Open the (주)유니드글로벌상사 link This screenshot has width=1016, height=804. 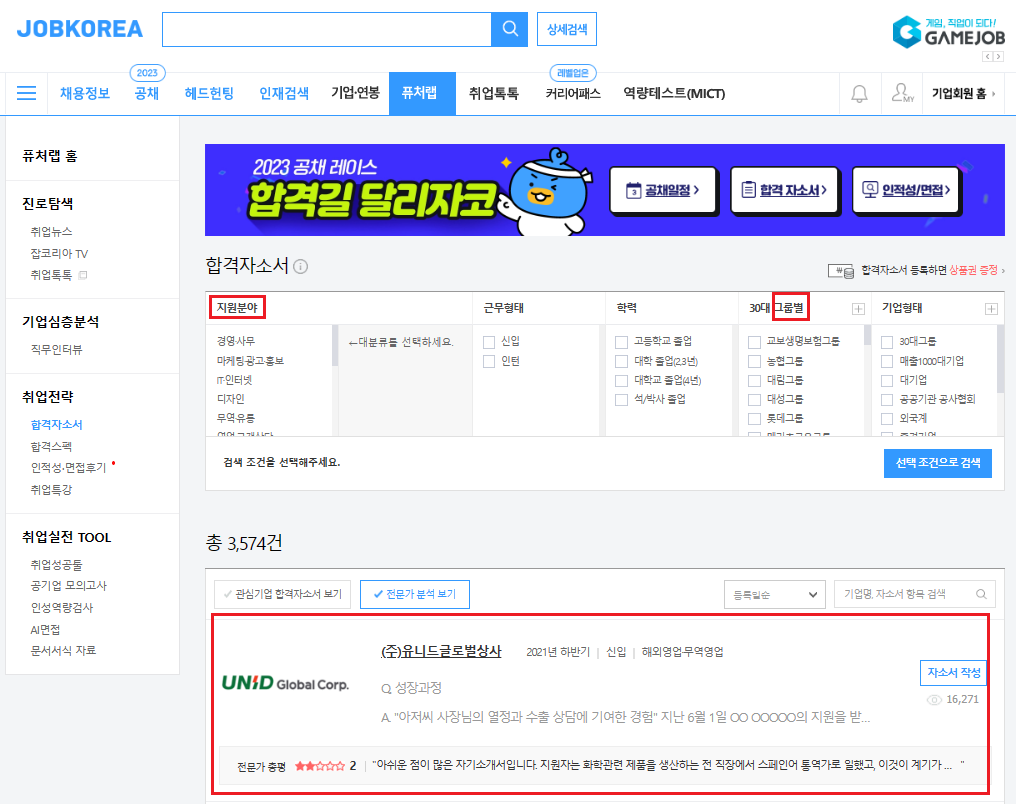click(x=441, y=651)
